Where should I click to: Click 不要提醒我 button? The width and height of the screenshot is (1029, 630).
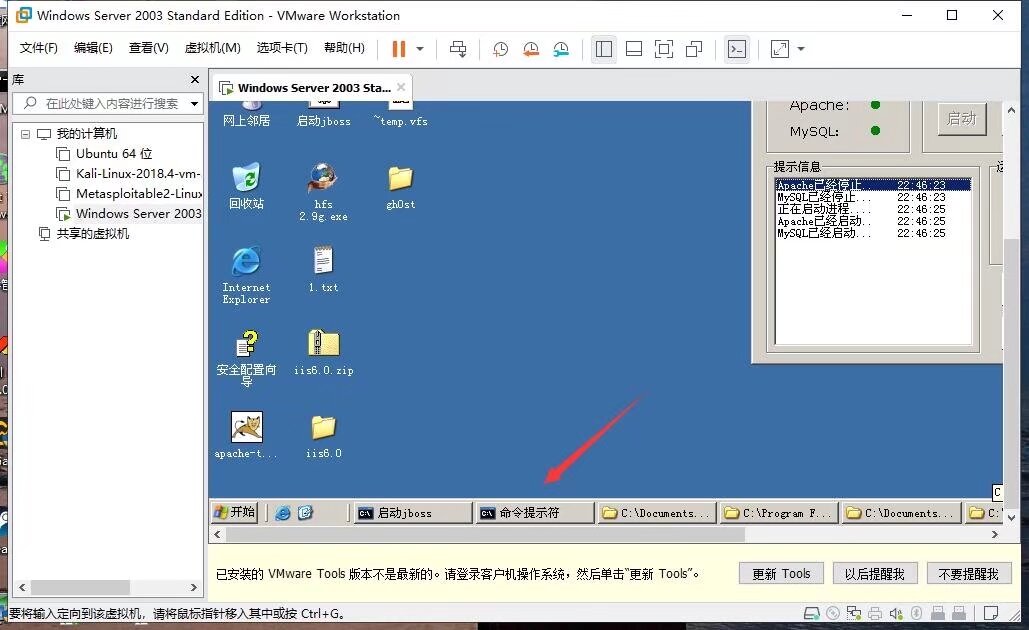point(969,574)
